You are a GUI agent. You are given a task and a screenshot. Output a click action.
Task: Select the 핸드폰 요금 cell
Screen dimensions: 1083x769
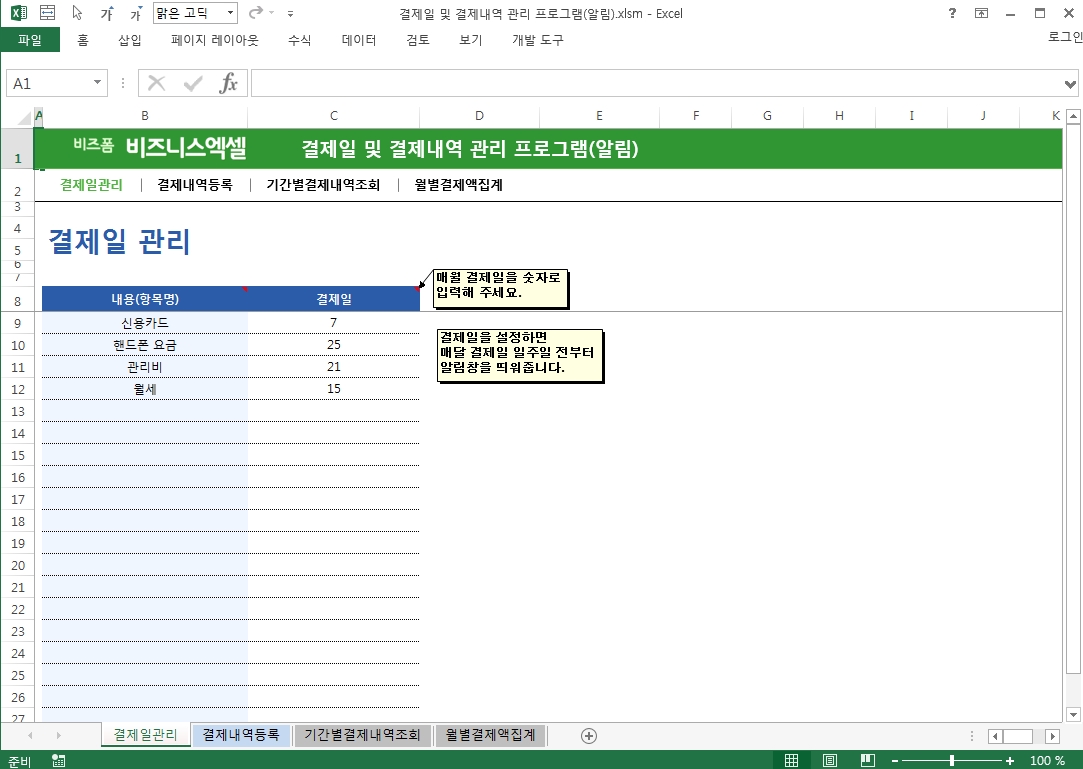point(145,345)
